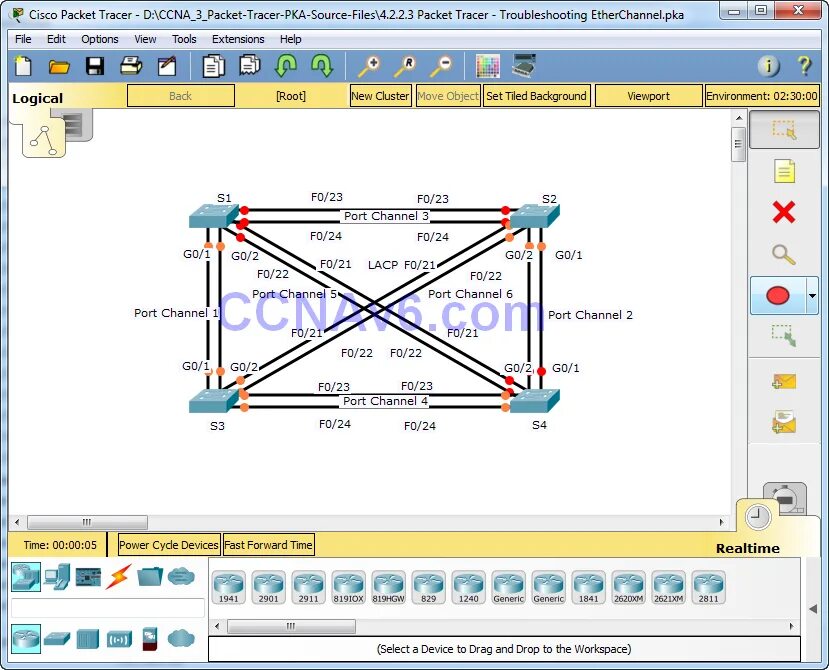The height and width of the screenshot is (670, 829).
Task: Select the End Devices category icon
Action: pyautogui.click(x=57, y=576)
